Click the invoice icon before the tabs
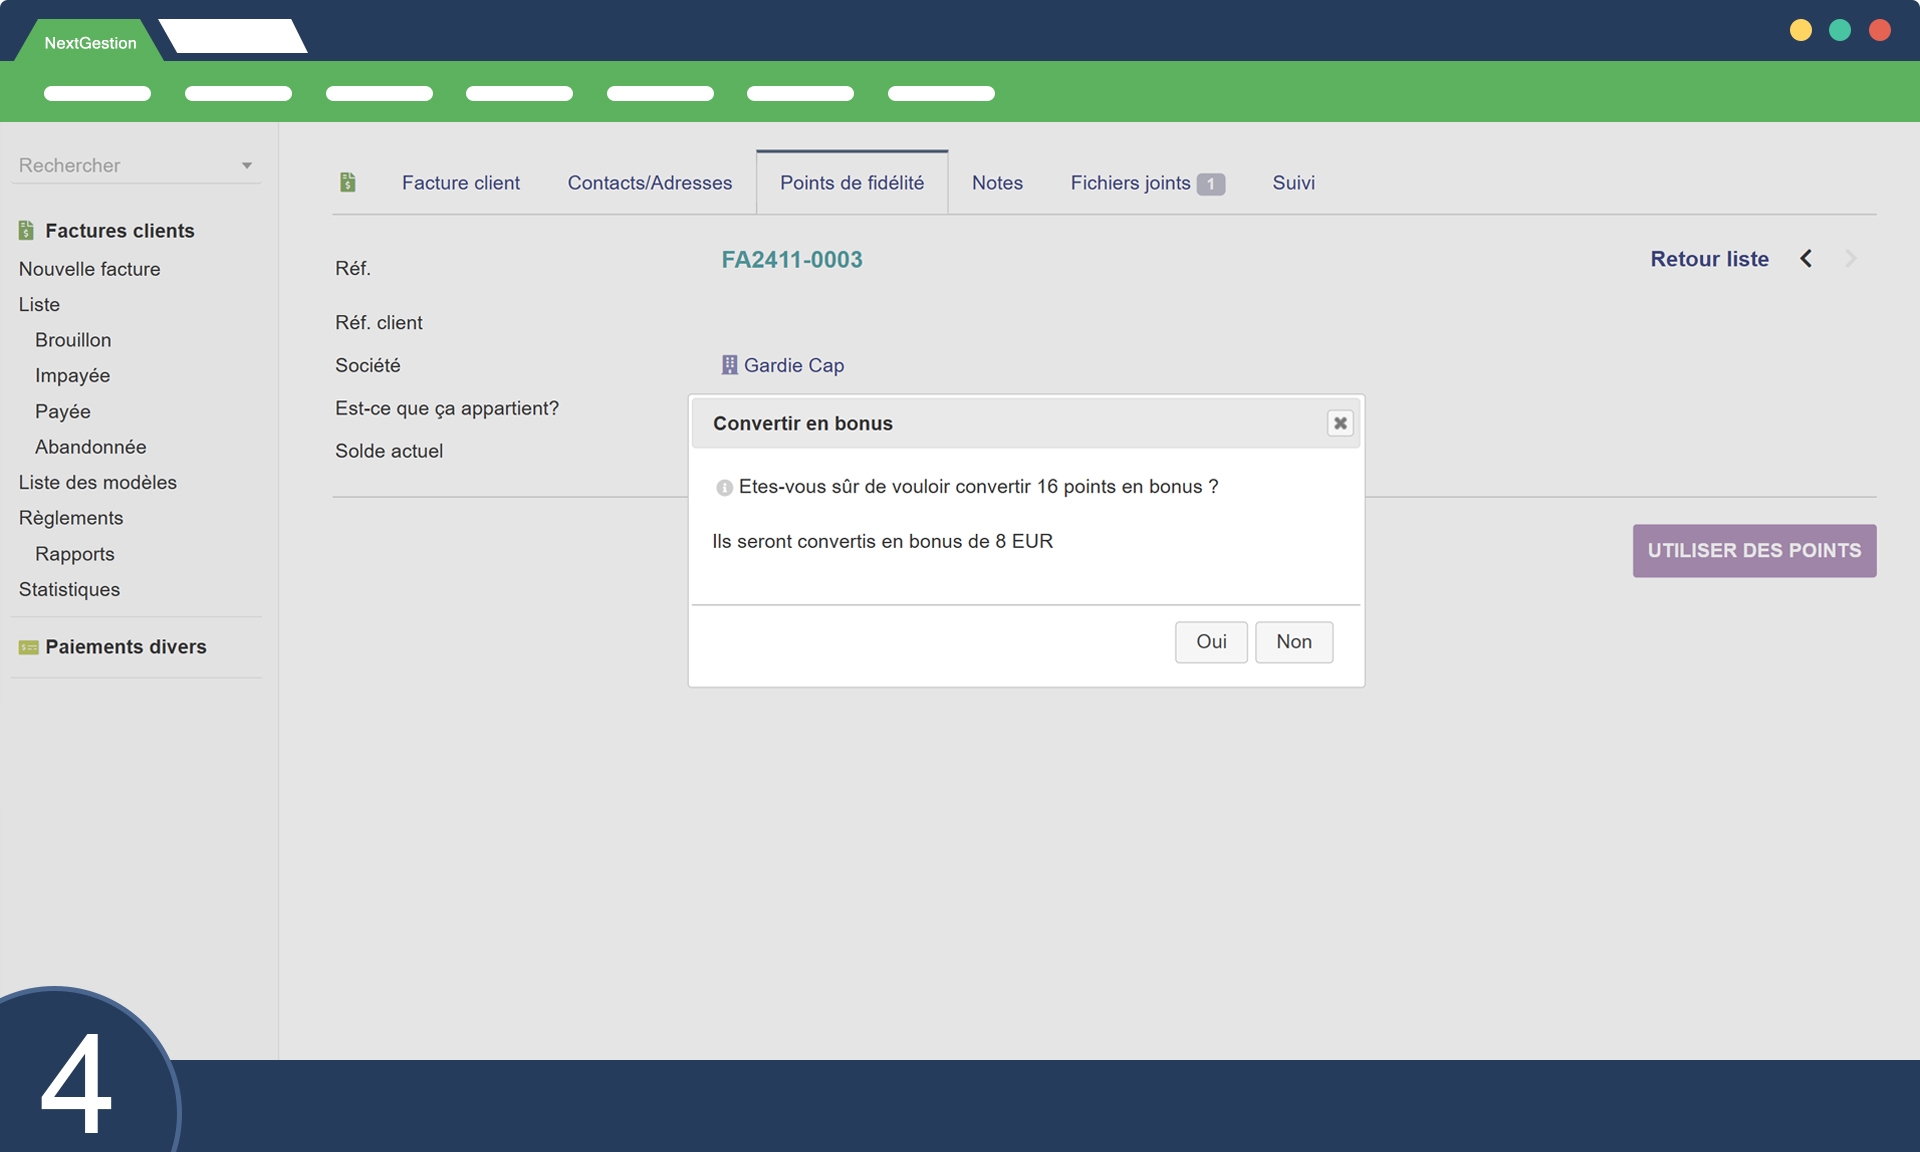The width and height of the screenshot is (1920, 1152). [x=347, y=182]
